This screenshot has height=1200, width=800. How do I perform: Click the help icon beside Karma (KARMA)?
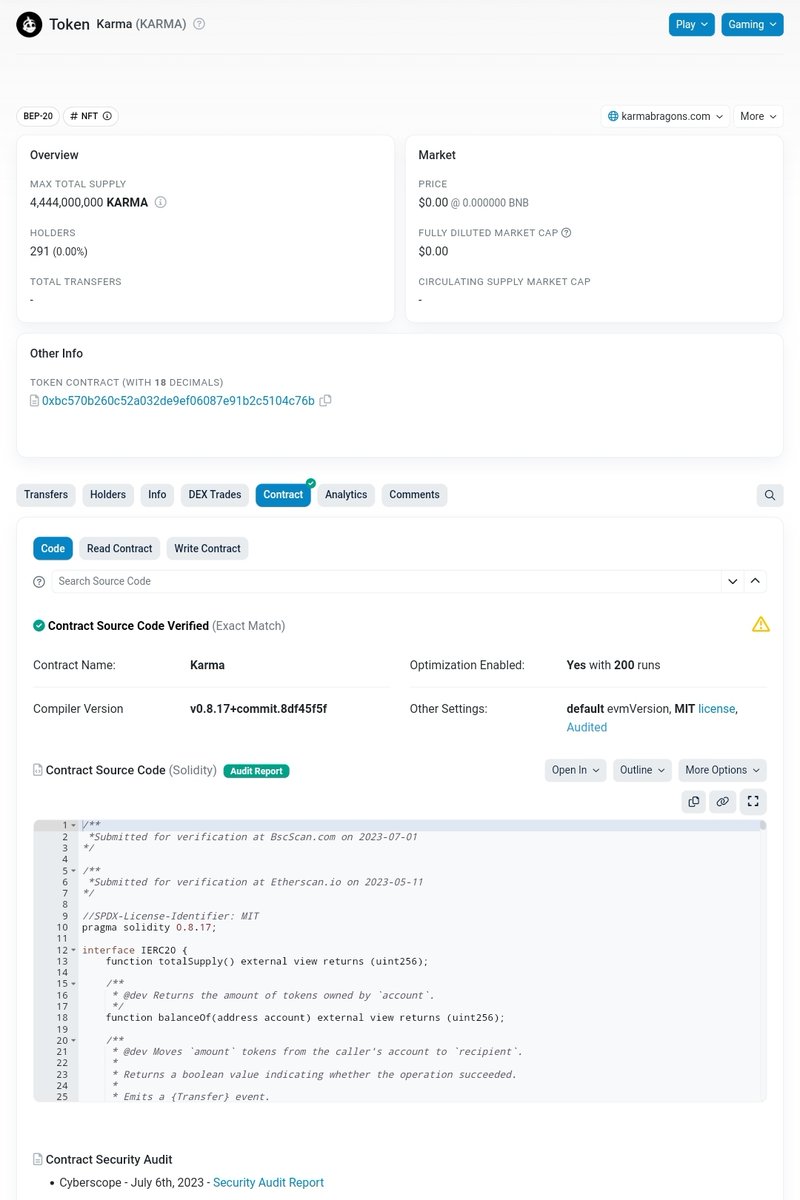199,24
